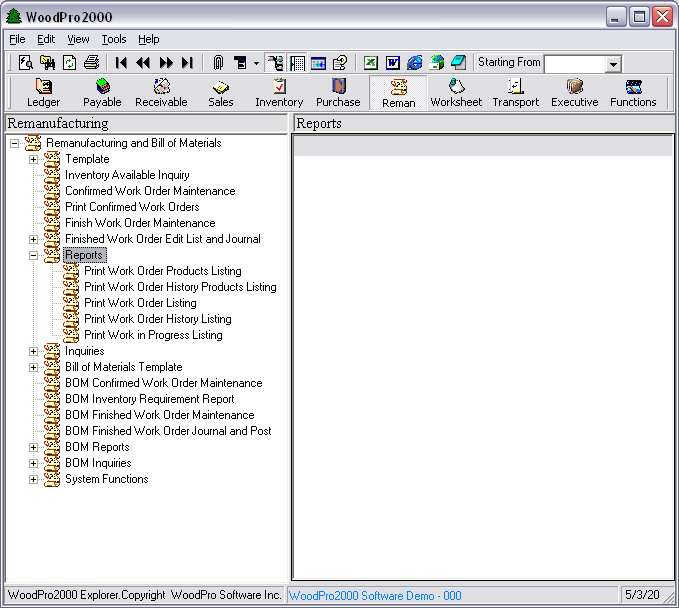The height and width of the screenshot is (608, 679).
Task: Select BOM Inventory Requirement Report
Action: click(x=149, y=399)
